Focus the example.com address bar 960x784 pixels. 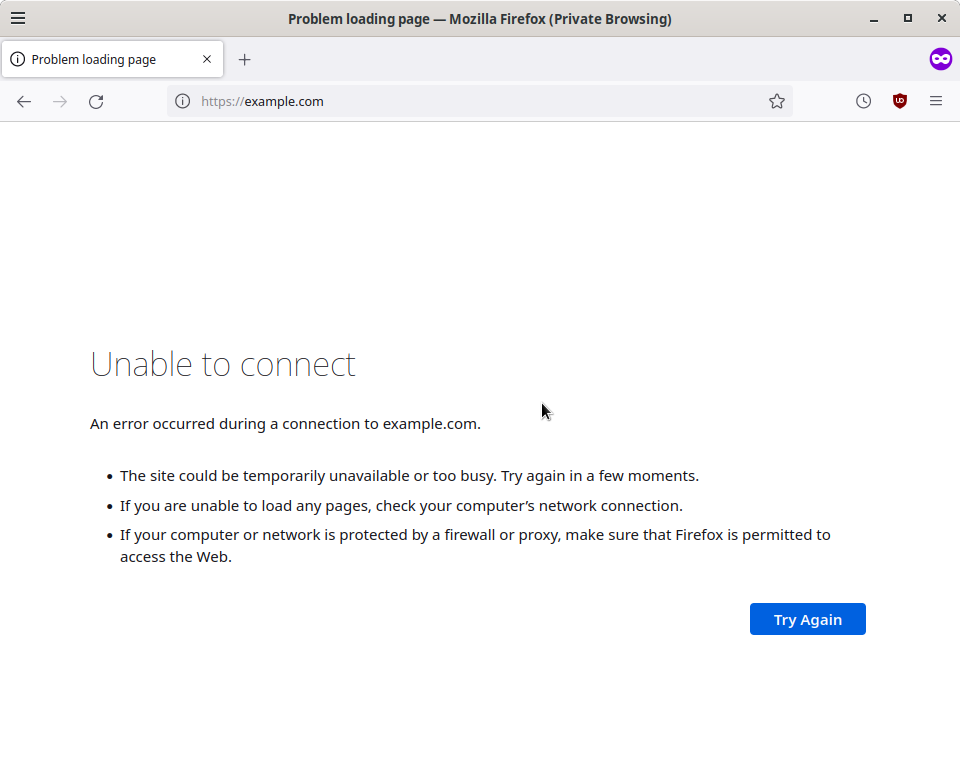(480, 101)
